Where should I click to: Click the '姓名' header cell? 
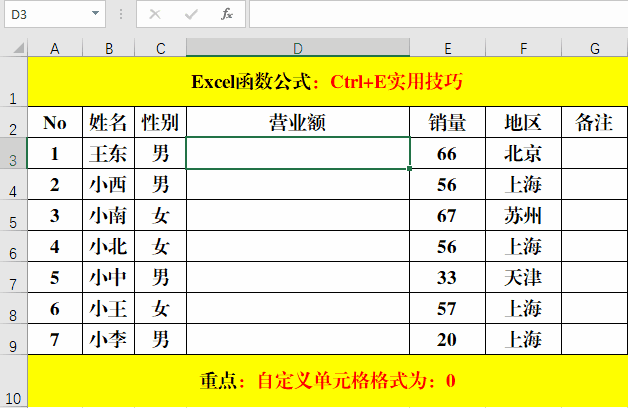pos(109,122)
